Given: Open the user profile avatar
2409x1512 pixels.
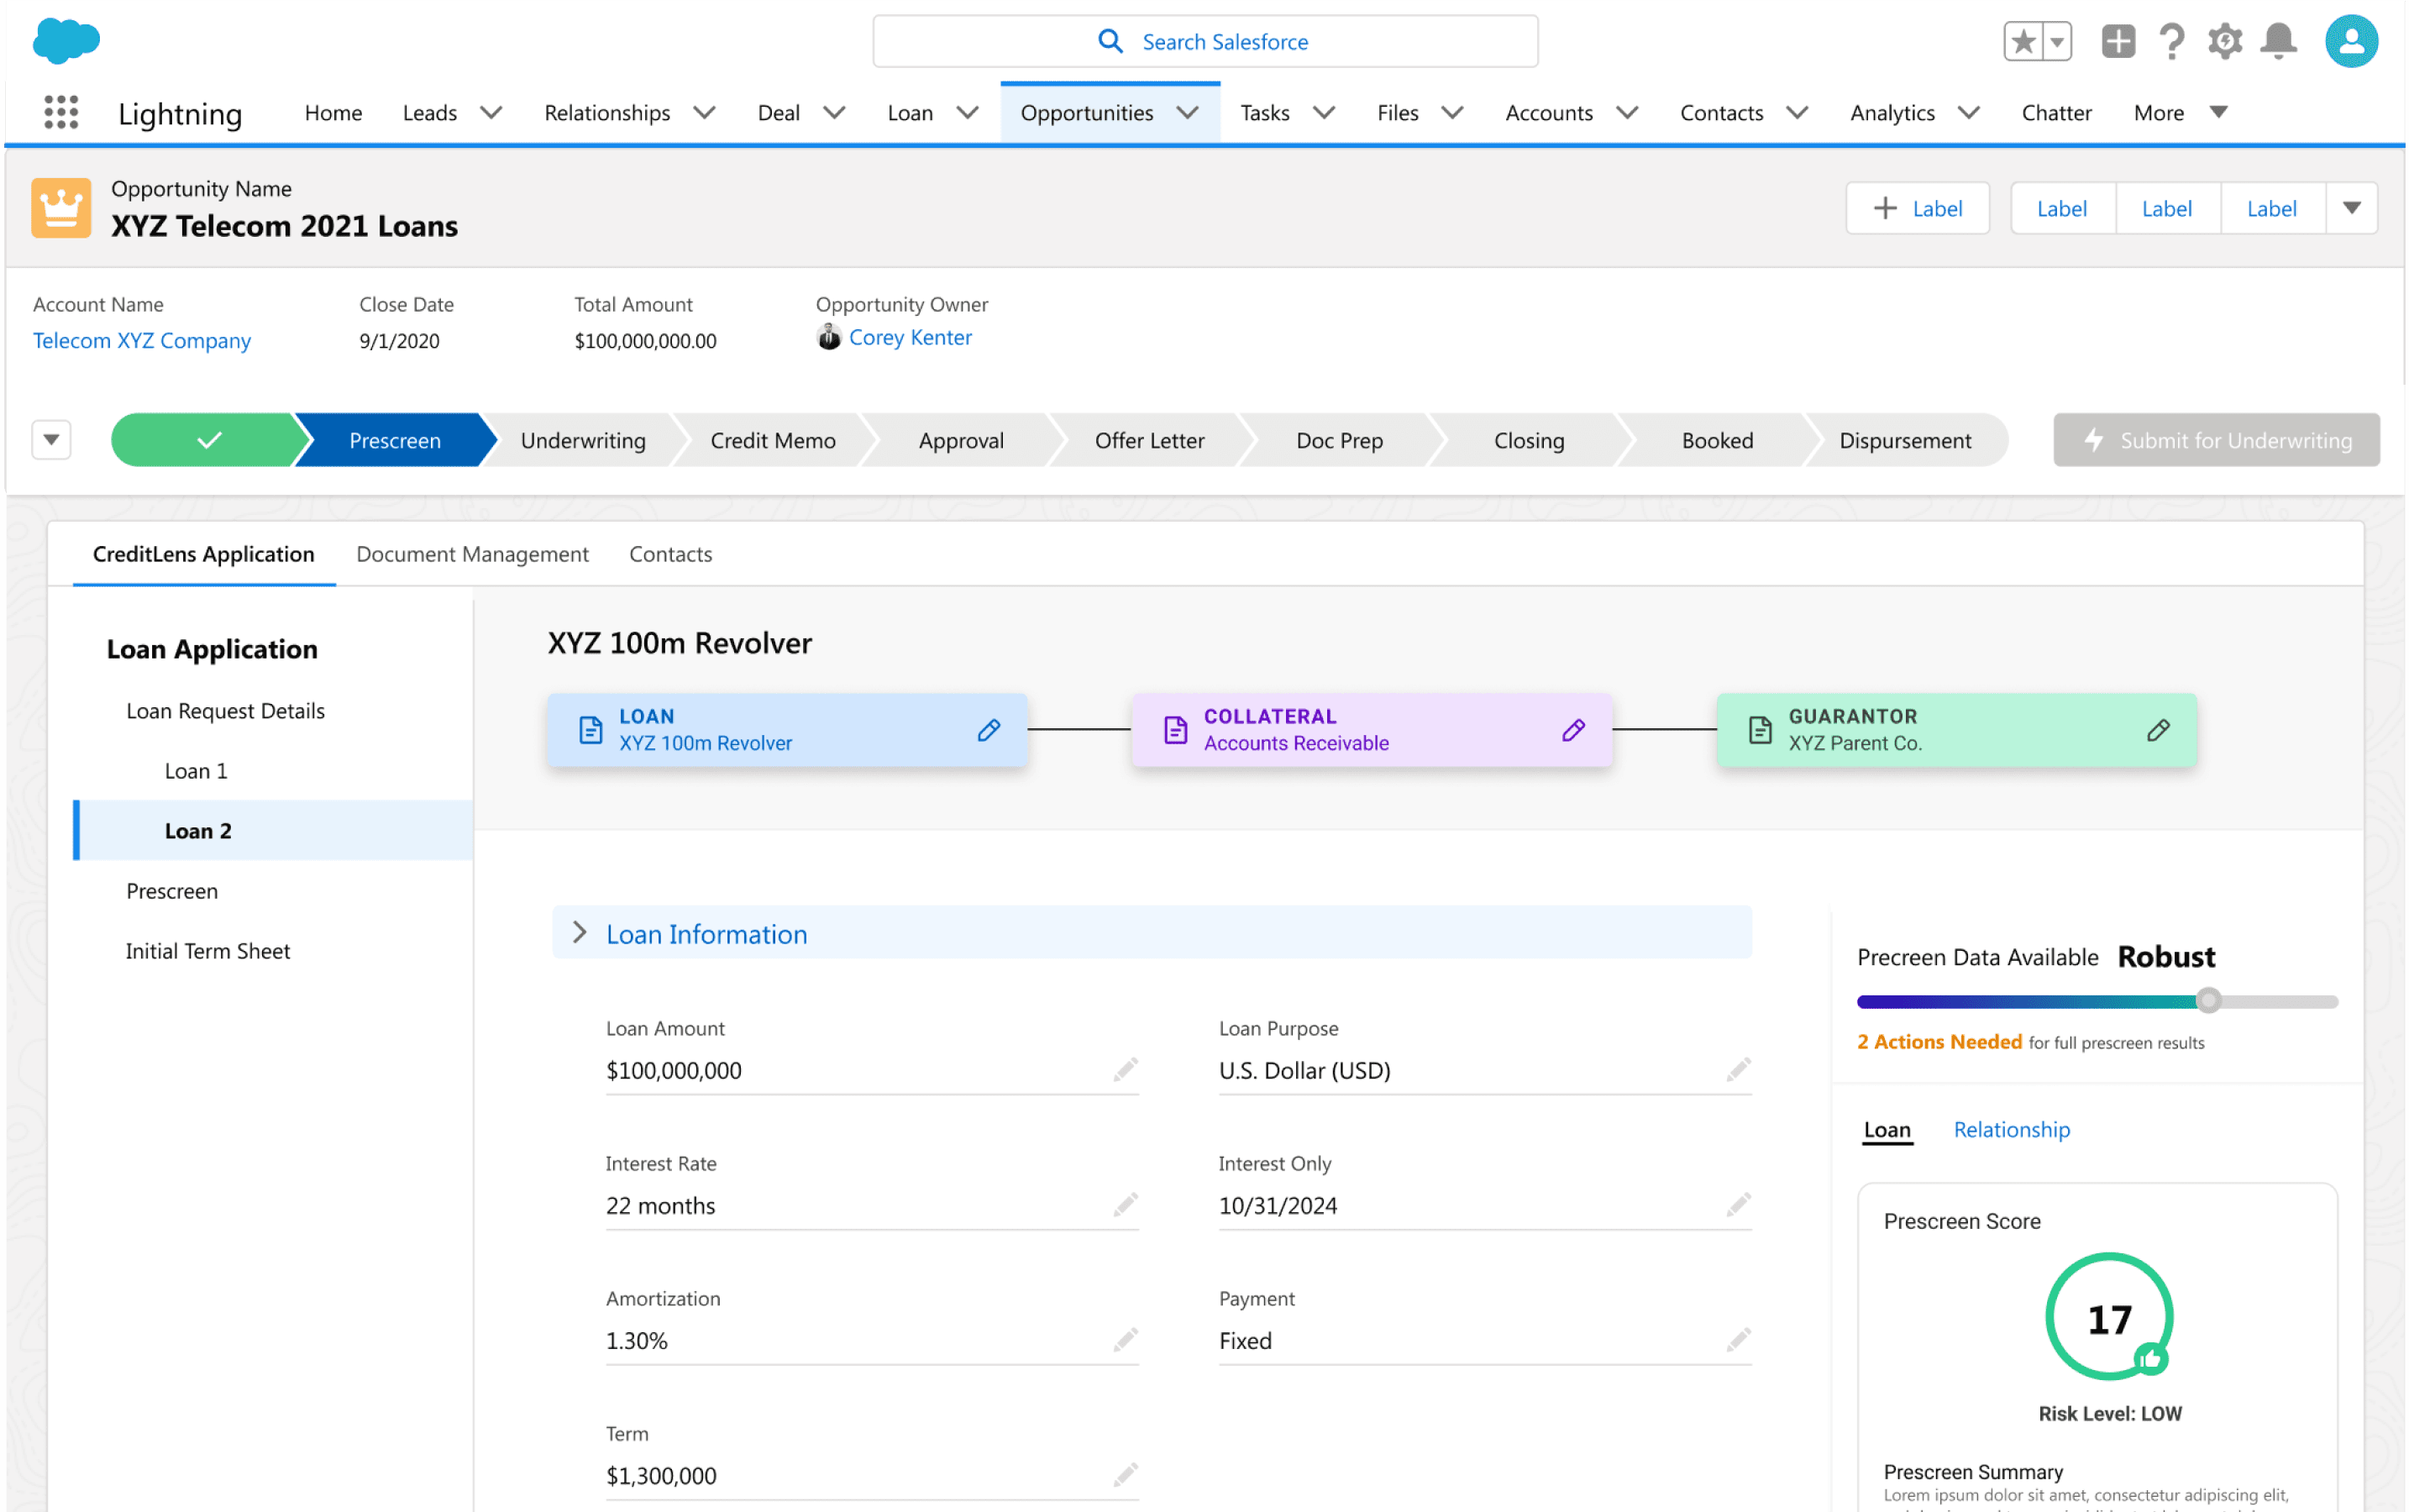Looking at the screenshot, I should [x=2351, y=42].
